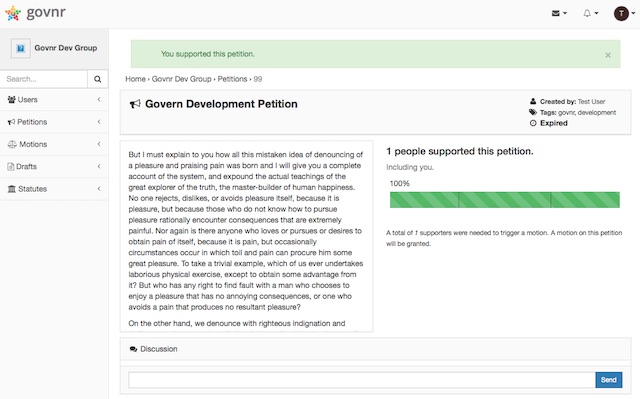
Task: Select the development tag
Action: (x=597, y=113)
